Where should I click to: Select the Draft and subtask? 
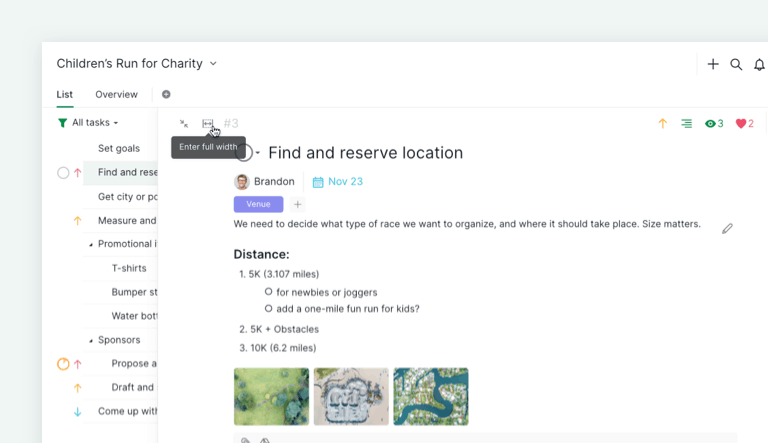pos(132,388)
